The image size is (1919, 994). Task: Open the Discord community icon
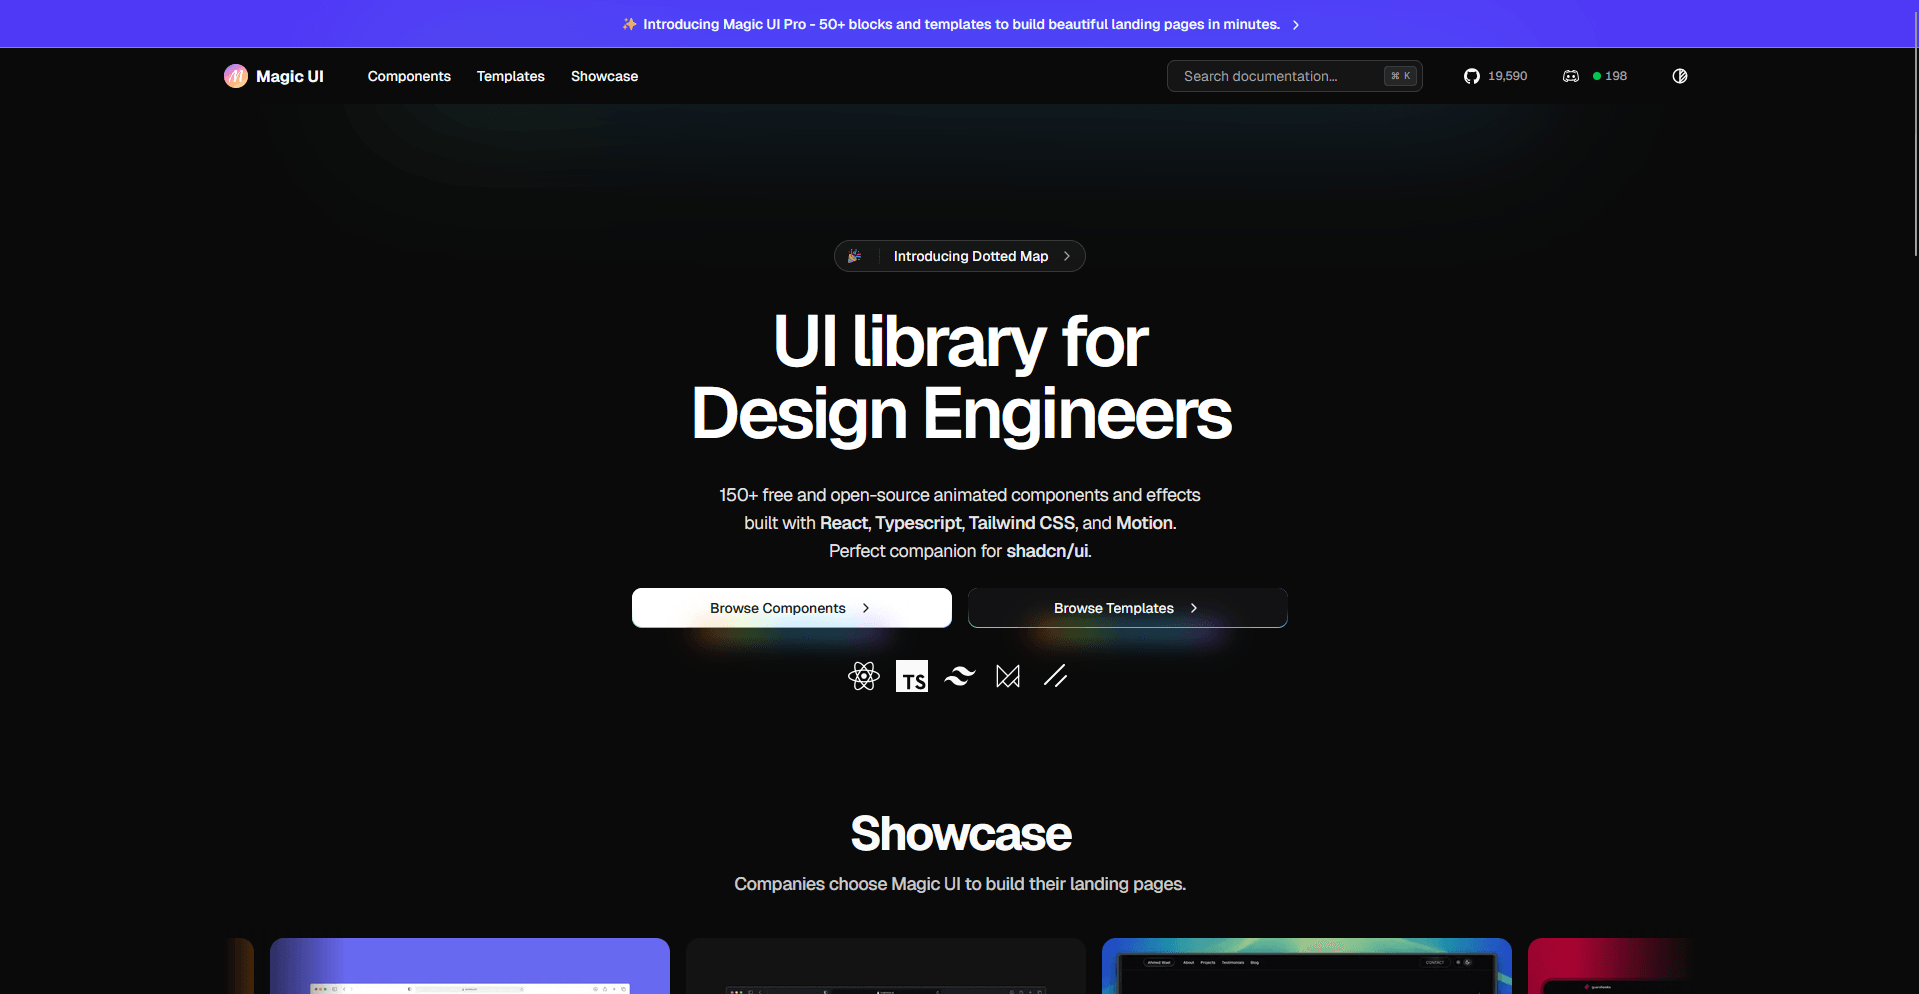1571,76
